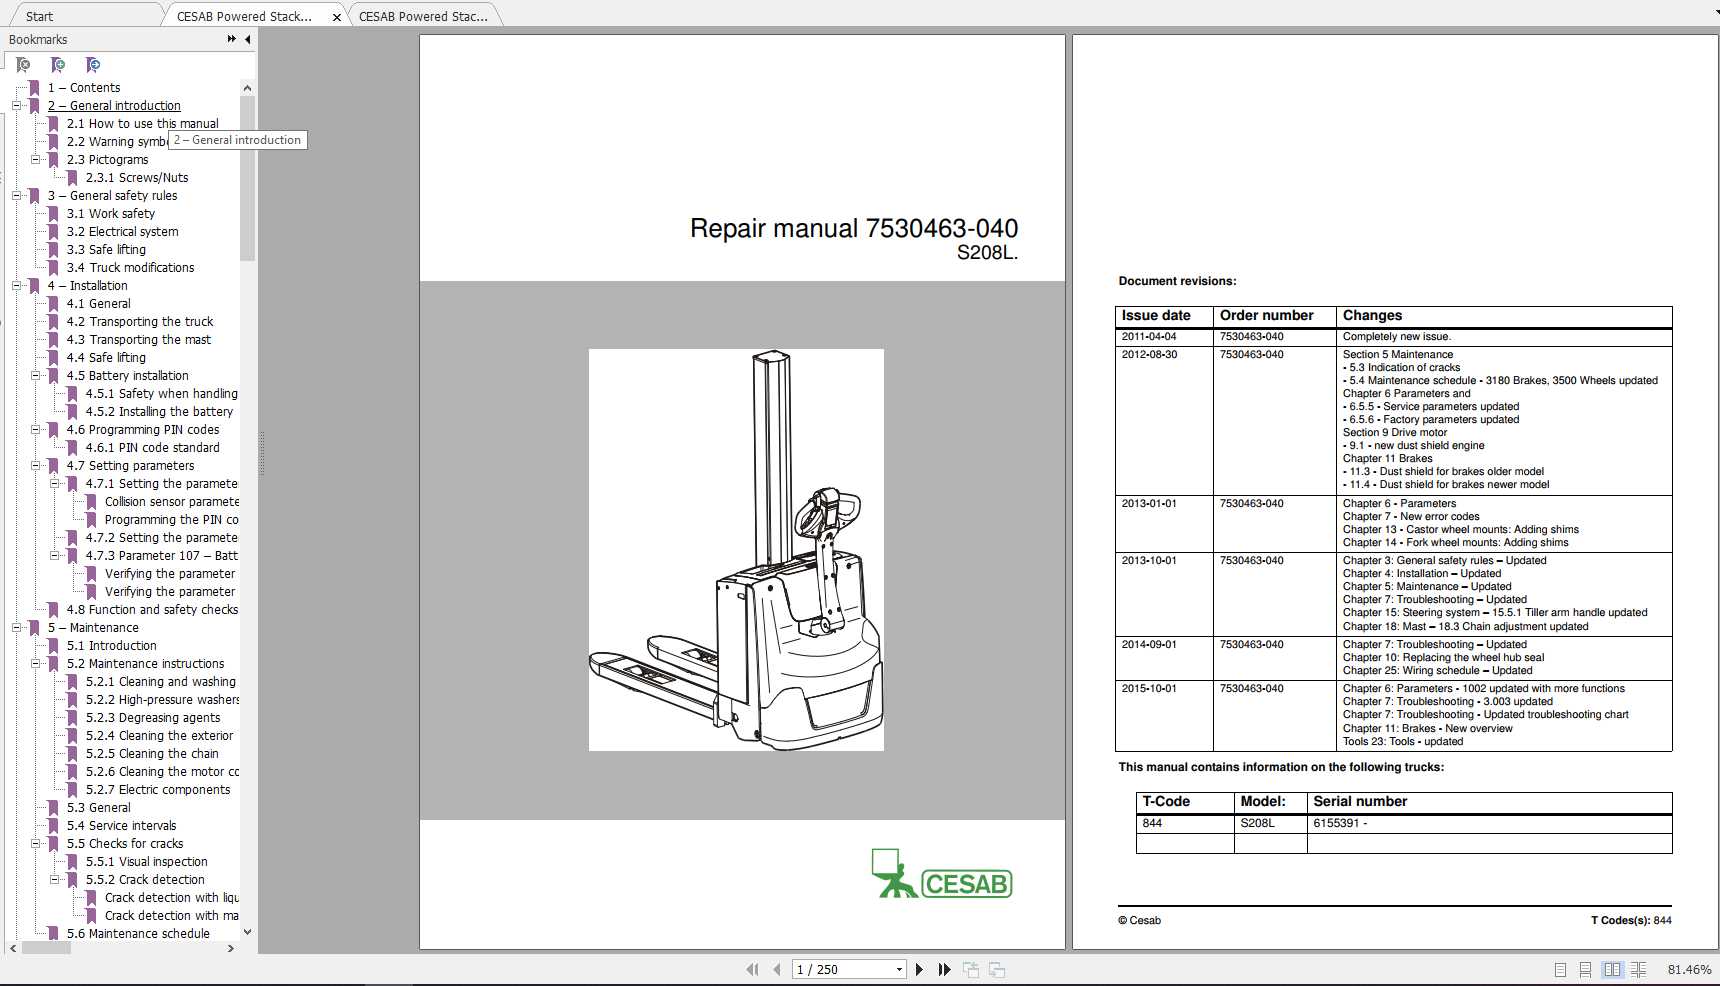Collapse the 5.5.2 Crack detection node
The height and width of the screenshot is (986, 1720).
click(55, 880)
